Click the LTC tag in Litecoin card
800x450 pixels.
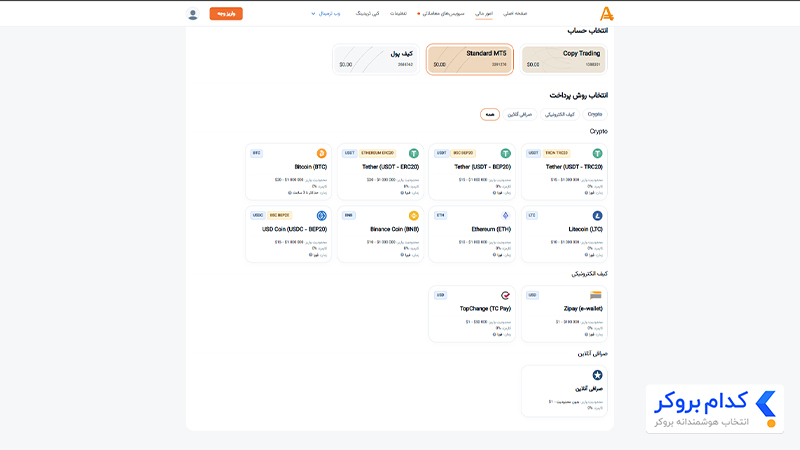point(532,215)
